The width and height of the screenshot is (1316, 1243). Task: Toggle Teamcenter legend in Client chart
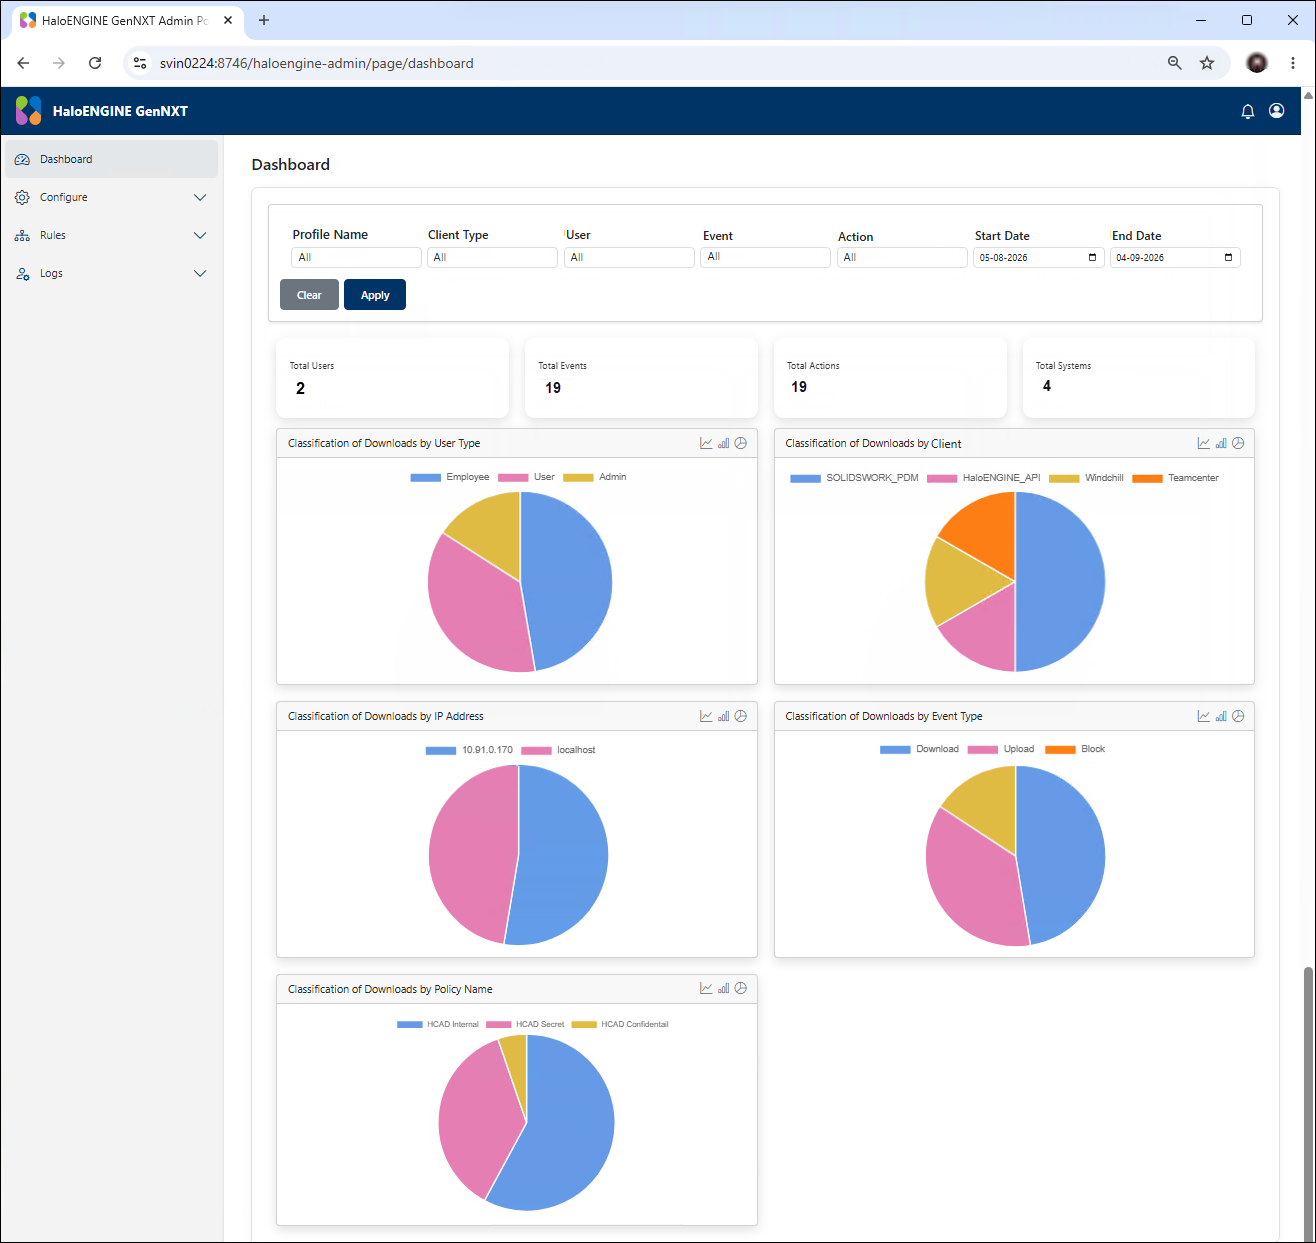pyautogui.click(x=1176, y=478)
